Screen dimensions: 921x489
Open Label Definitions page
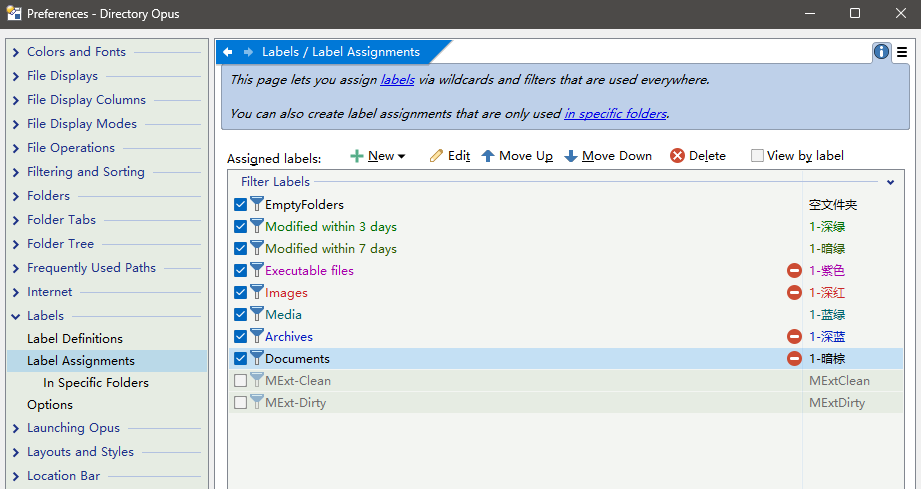(75, 339)
